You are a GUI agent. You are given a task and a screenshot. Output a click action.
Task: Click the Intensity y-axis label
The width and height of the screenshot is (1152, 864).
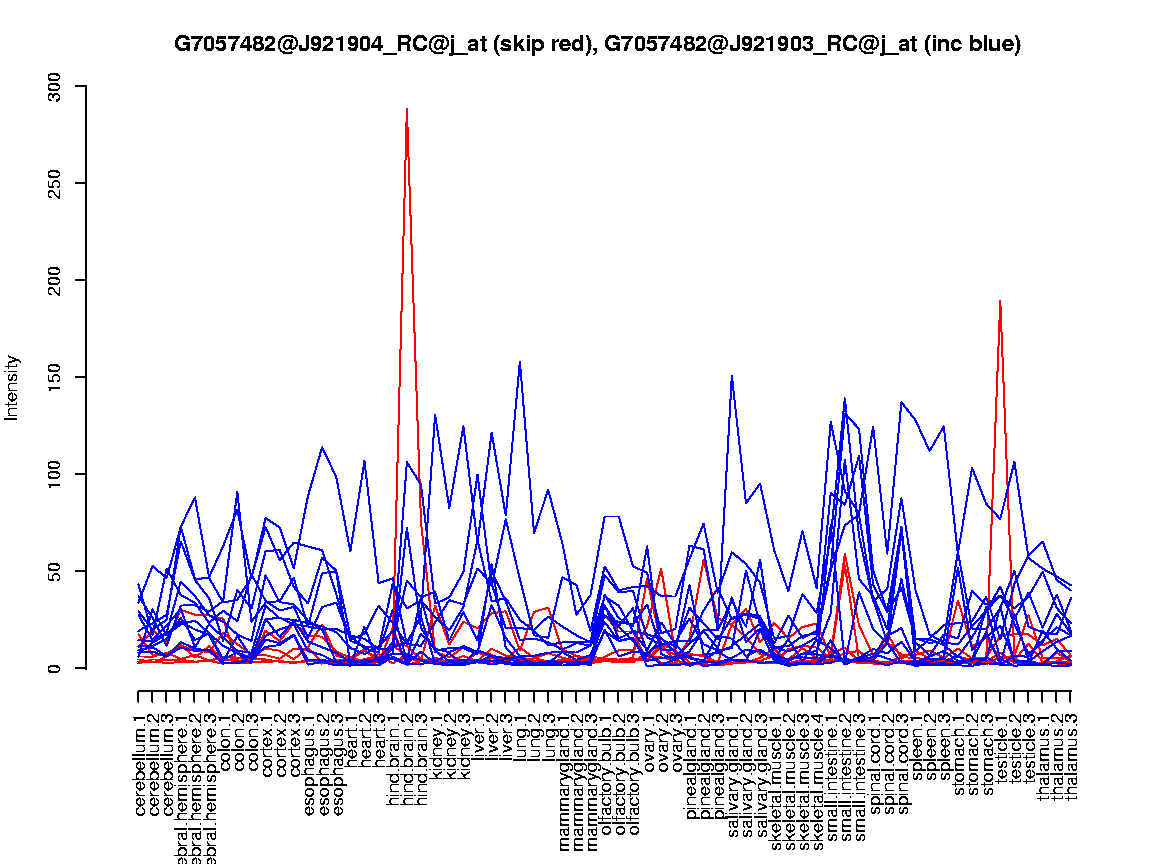(x=13, y=387)
